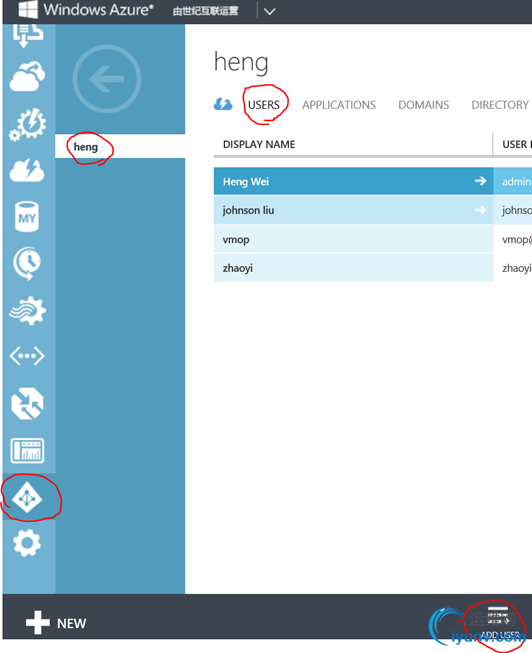Open the cloud with lightning bolt sidebar icon

coord(27,170)
